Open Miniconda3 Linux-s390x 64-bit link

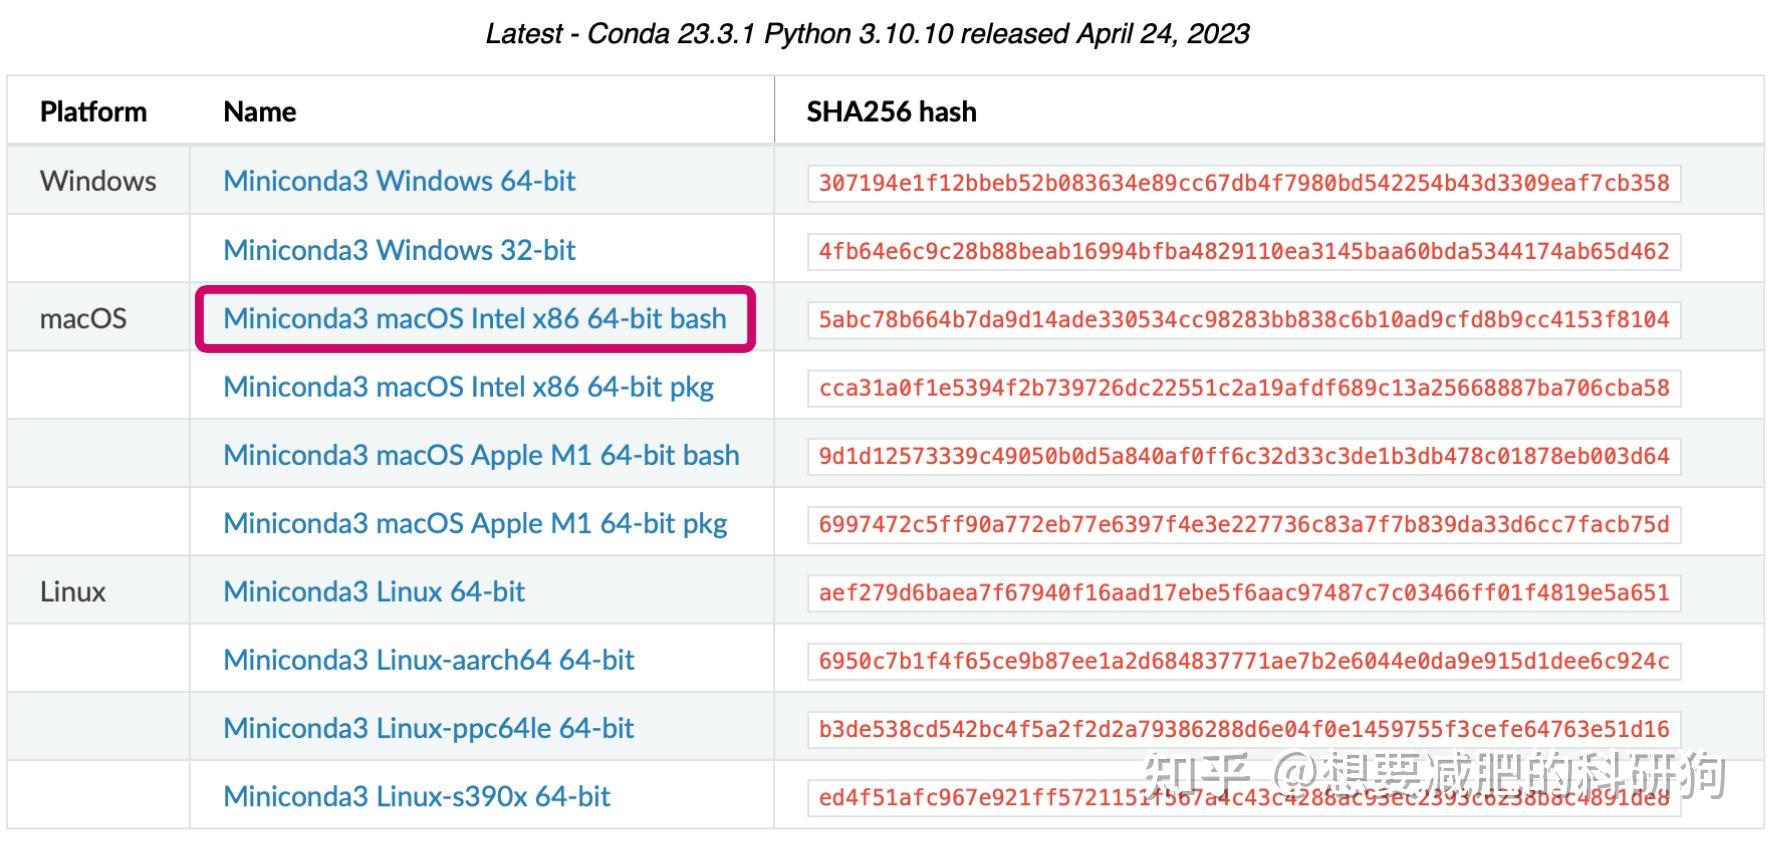[x=416, y=797]
